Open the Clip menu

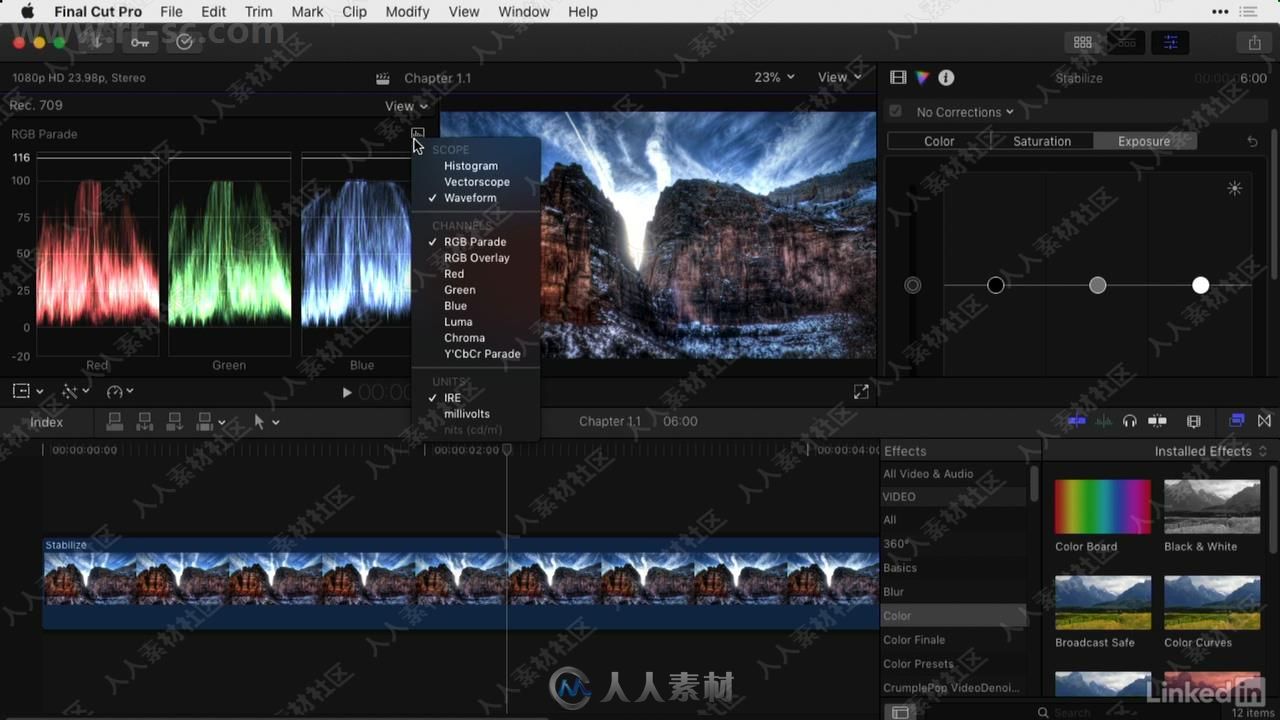tap(354, 12)
